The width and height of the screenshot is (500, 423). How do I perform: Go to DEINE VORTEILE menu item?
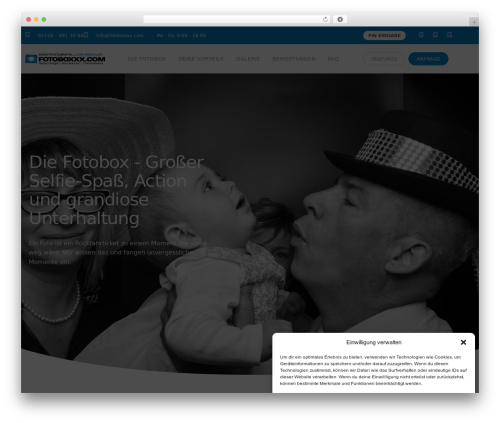tap(201, 59)
